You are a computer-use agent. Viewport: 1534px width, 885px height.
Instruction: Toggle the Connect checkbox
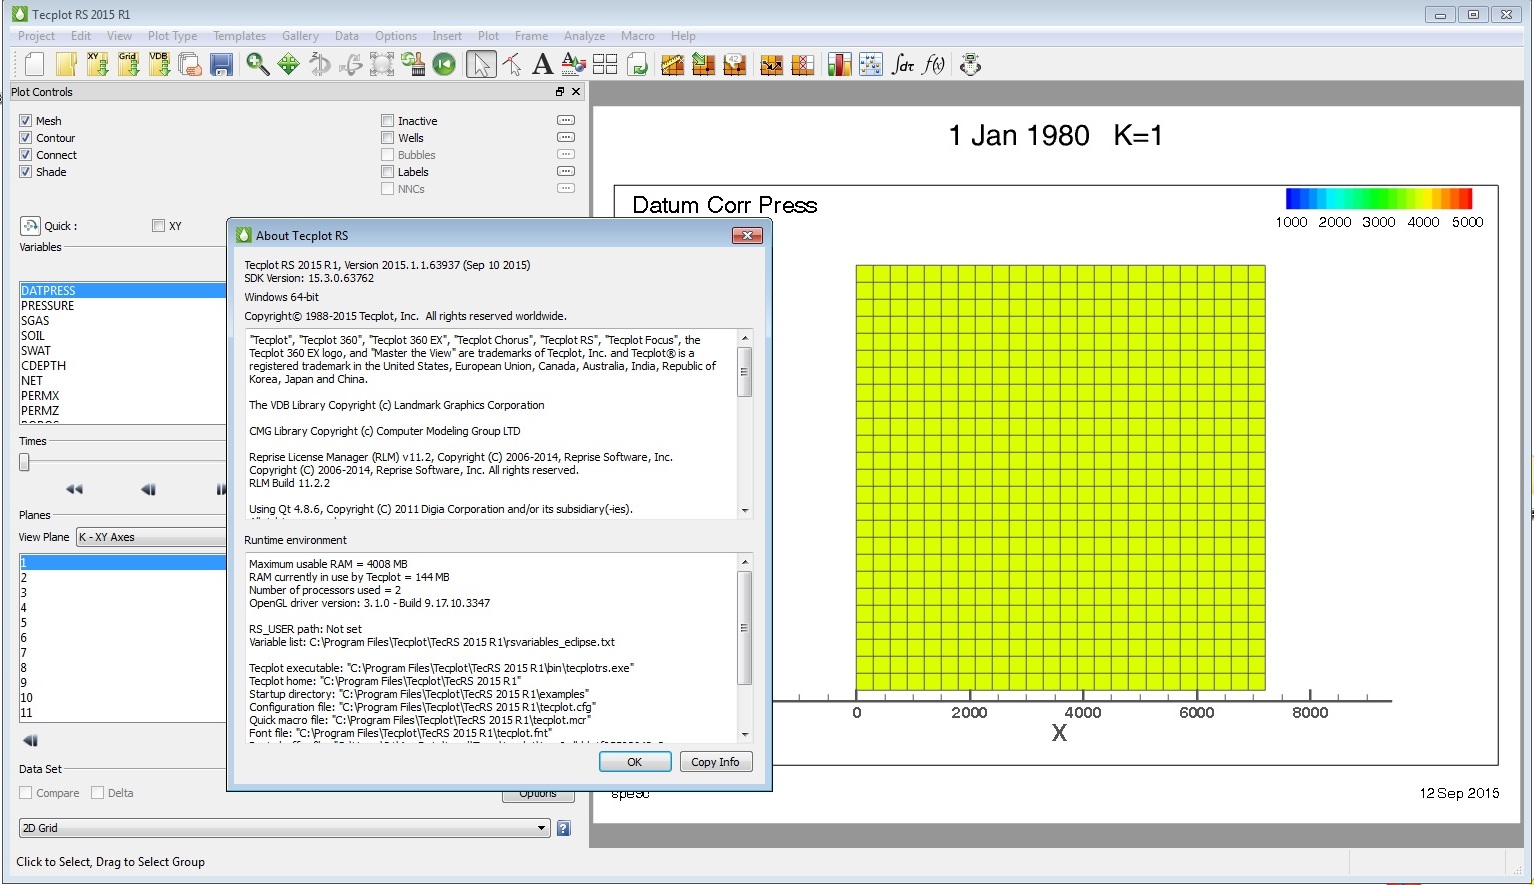coord(25,155)
